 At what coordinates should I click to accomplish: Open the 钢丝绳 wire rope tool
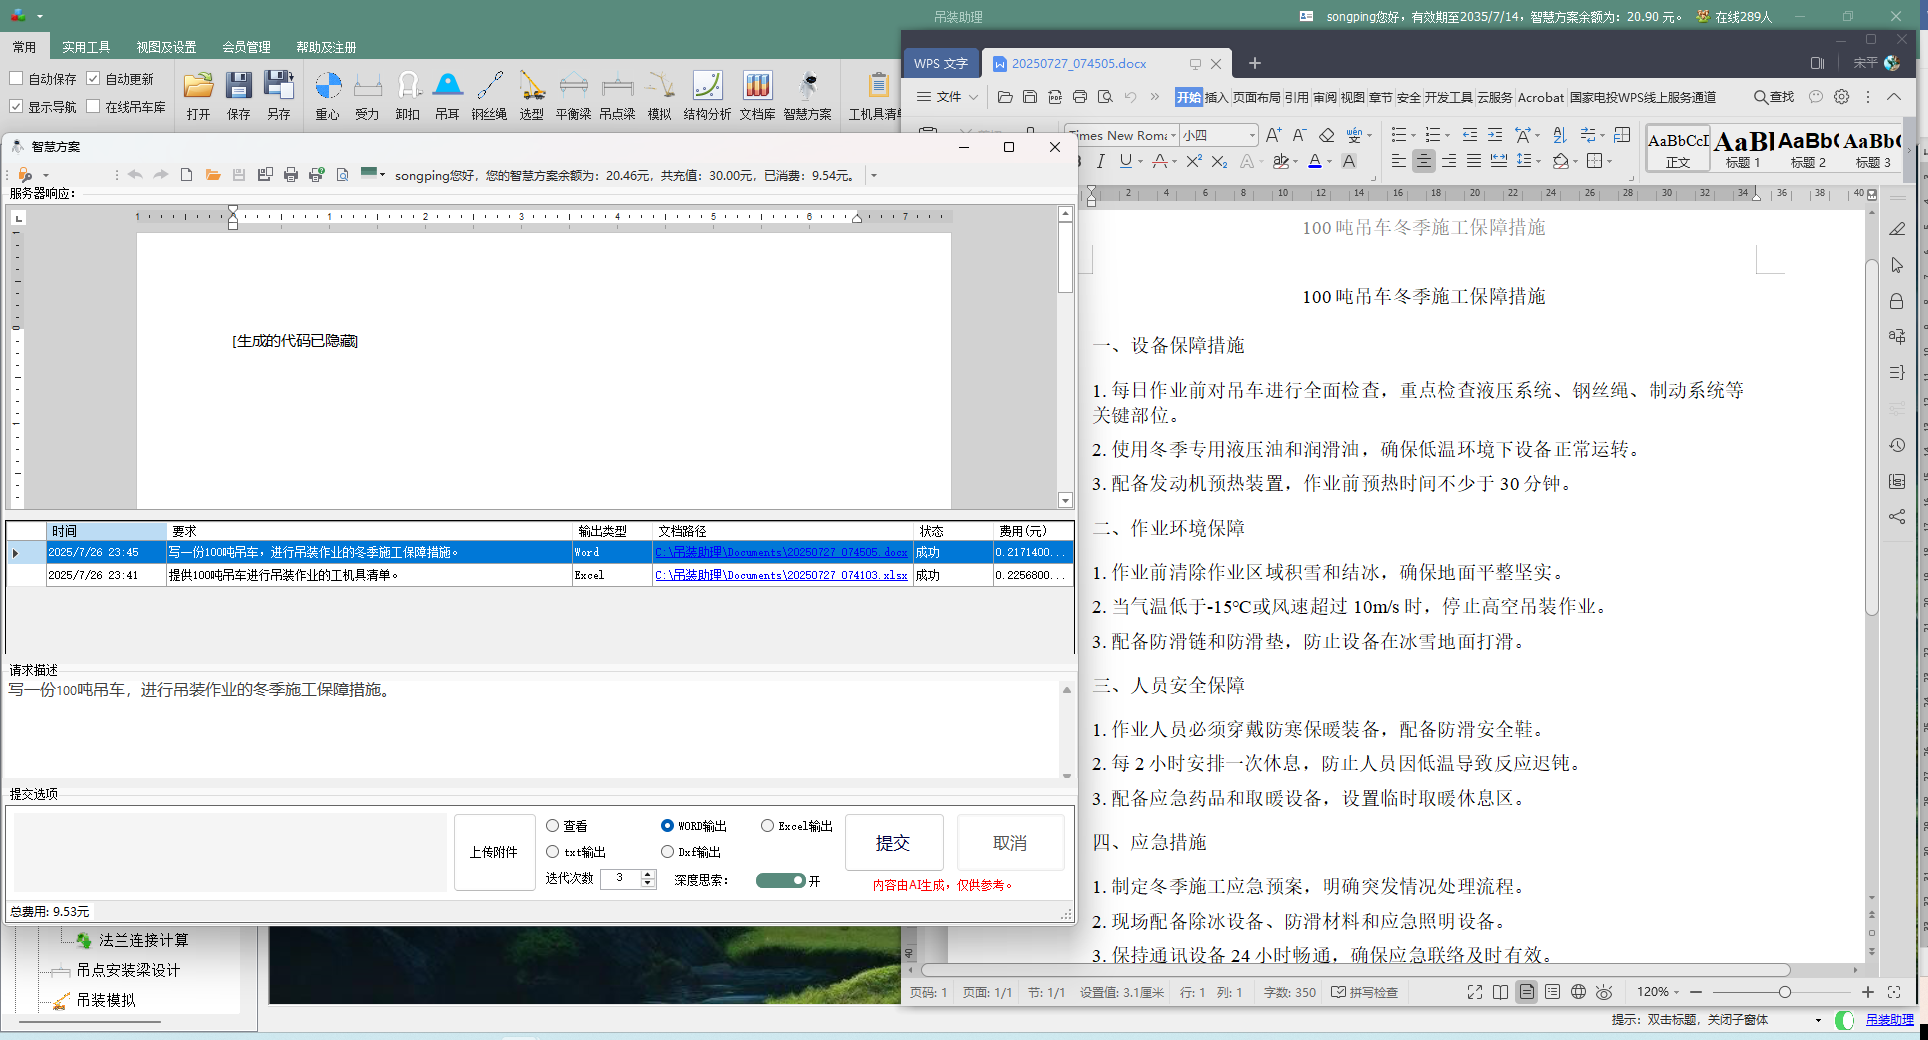pyautogui.click(x=489, y=96)
